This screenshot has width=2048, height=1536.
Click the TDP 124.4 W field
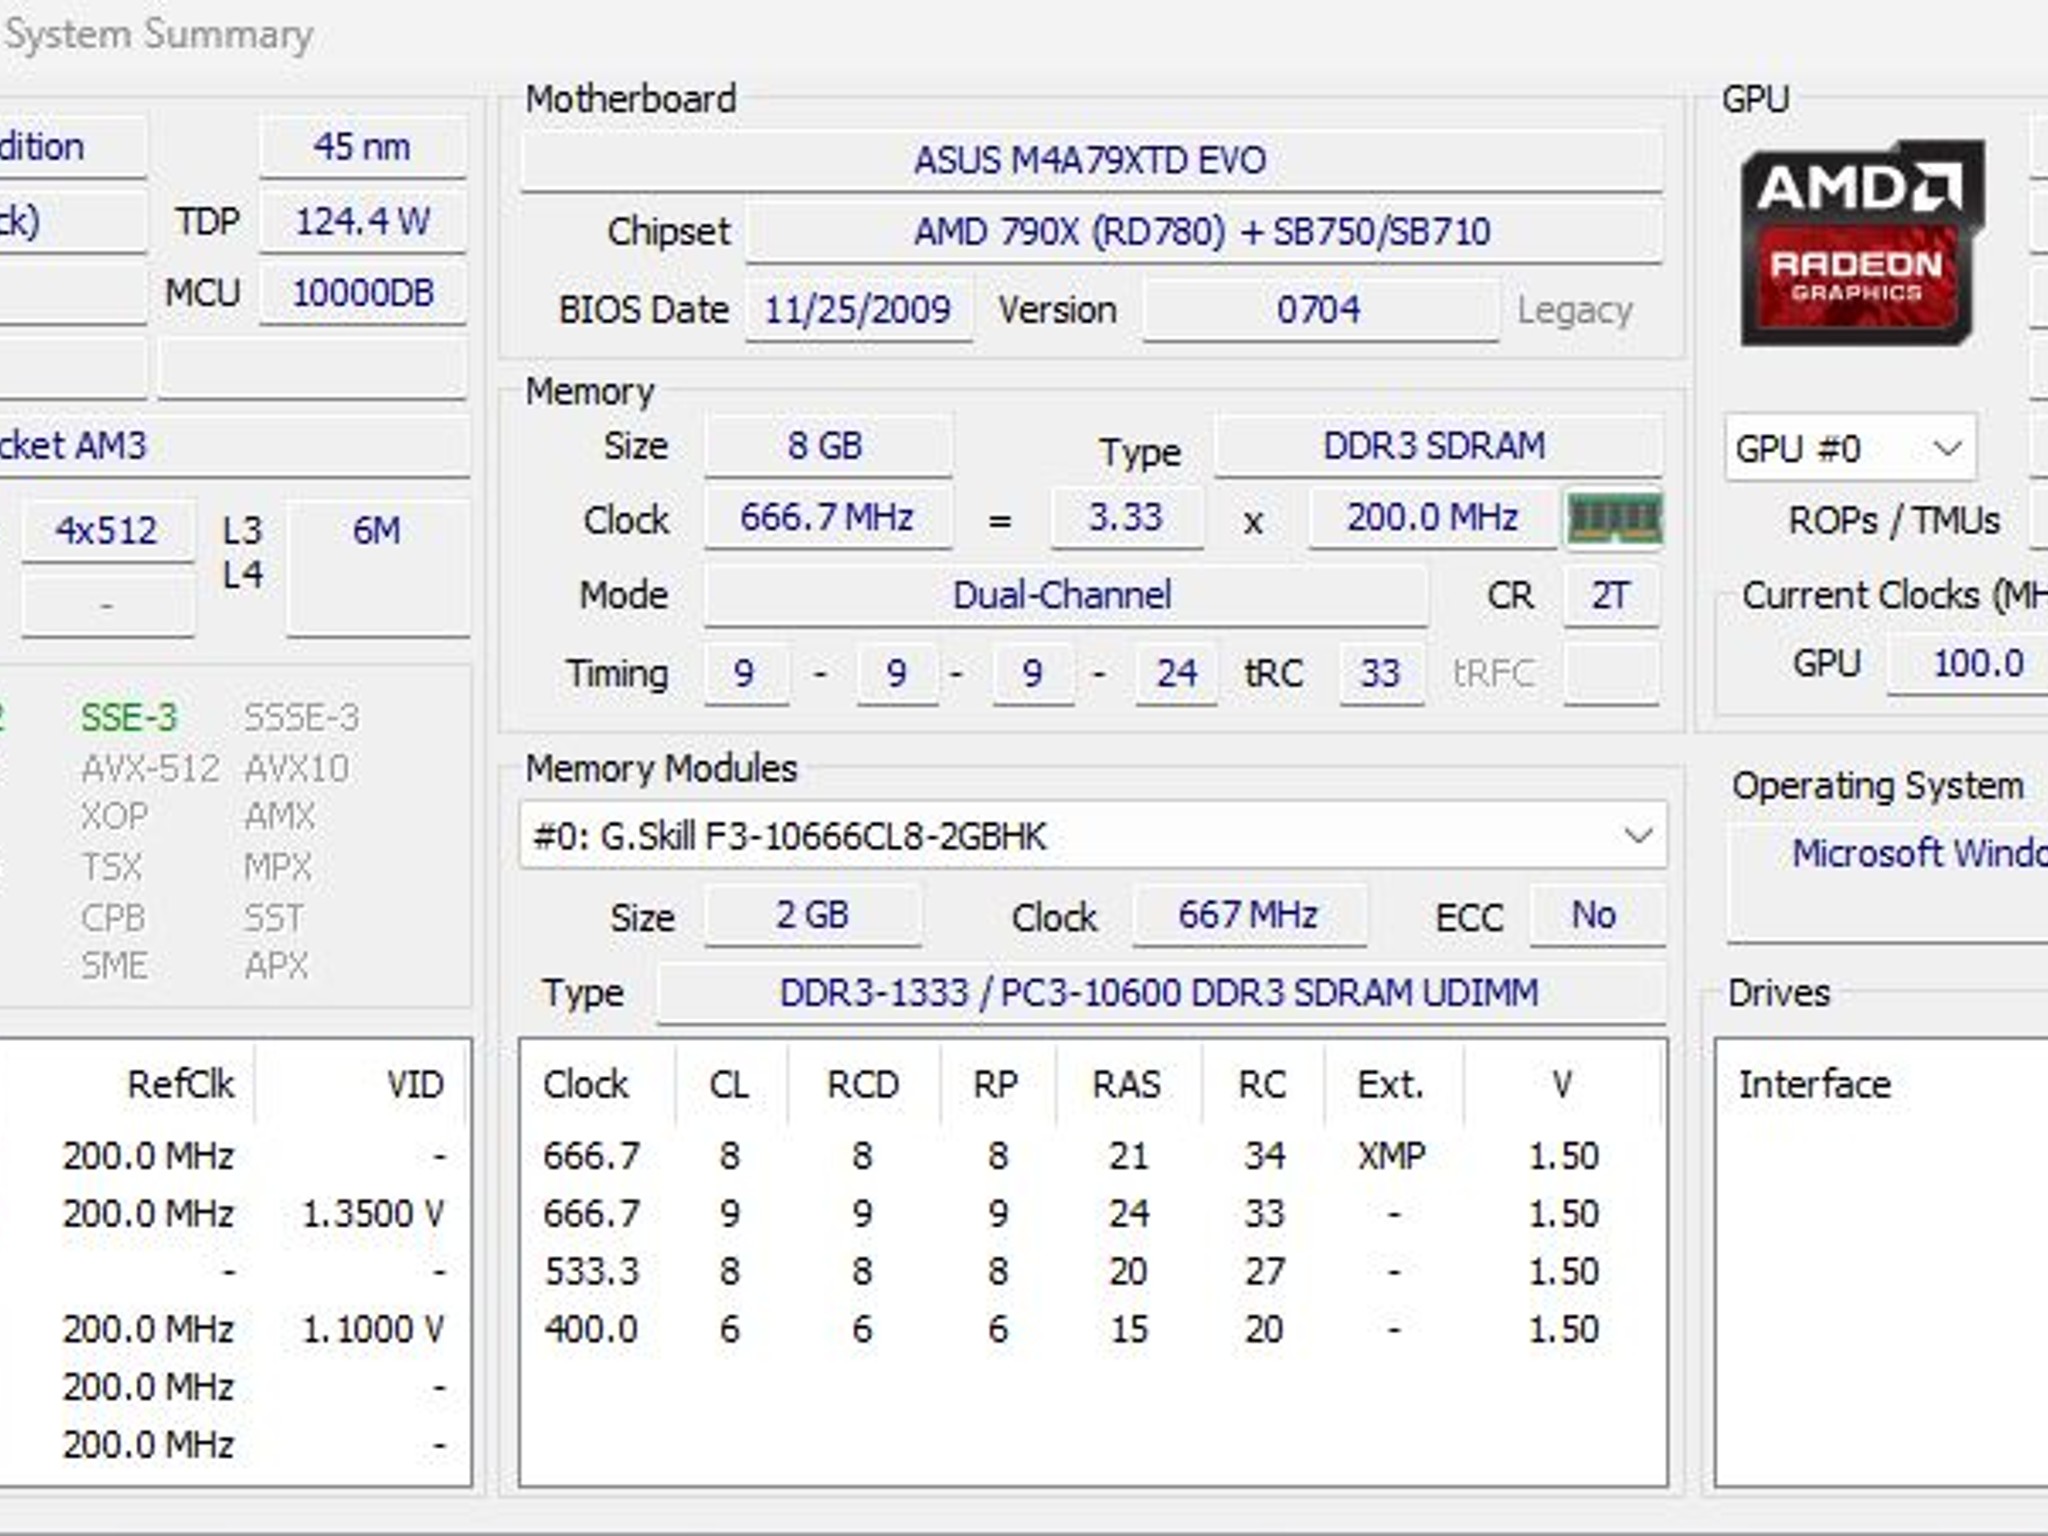coord(363,221)
